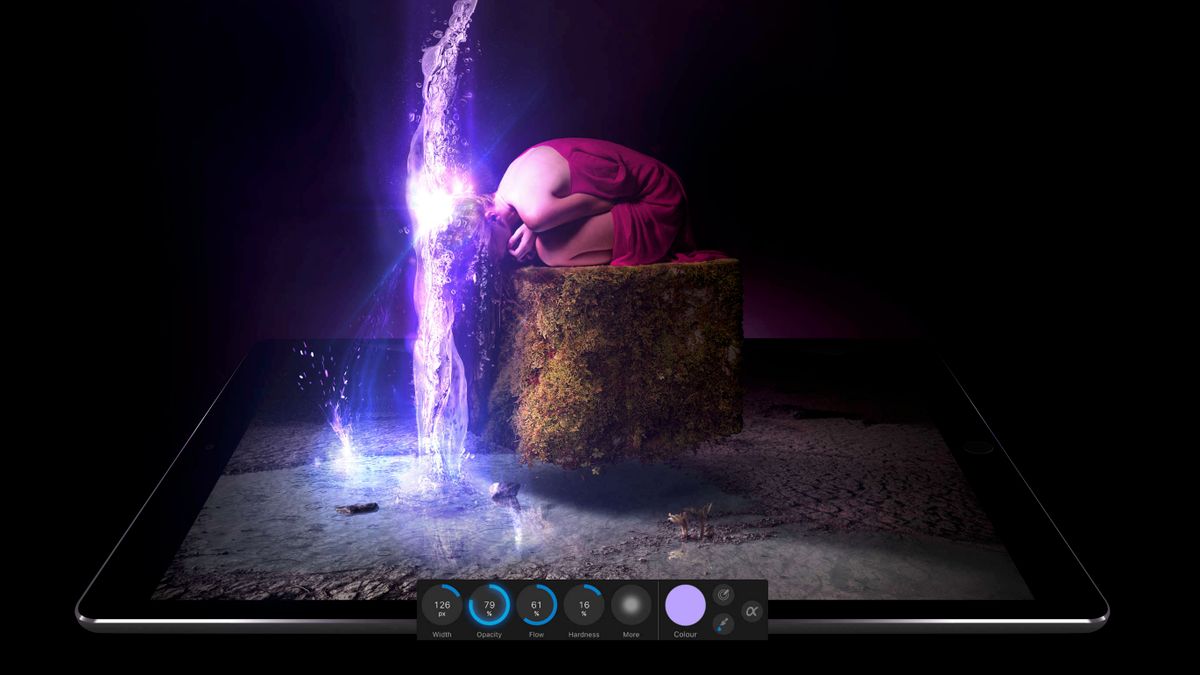
Task: Tap the brush nozzle gauge icon
Action: coord(723,595)
